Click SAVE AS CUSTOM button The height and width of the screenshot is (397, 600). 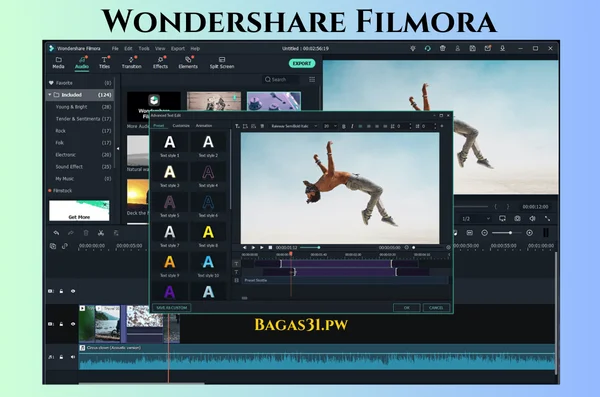click(x=172, y=308)
